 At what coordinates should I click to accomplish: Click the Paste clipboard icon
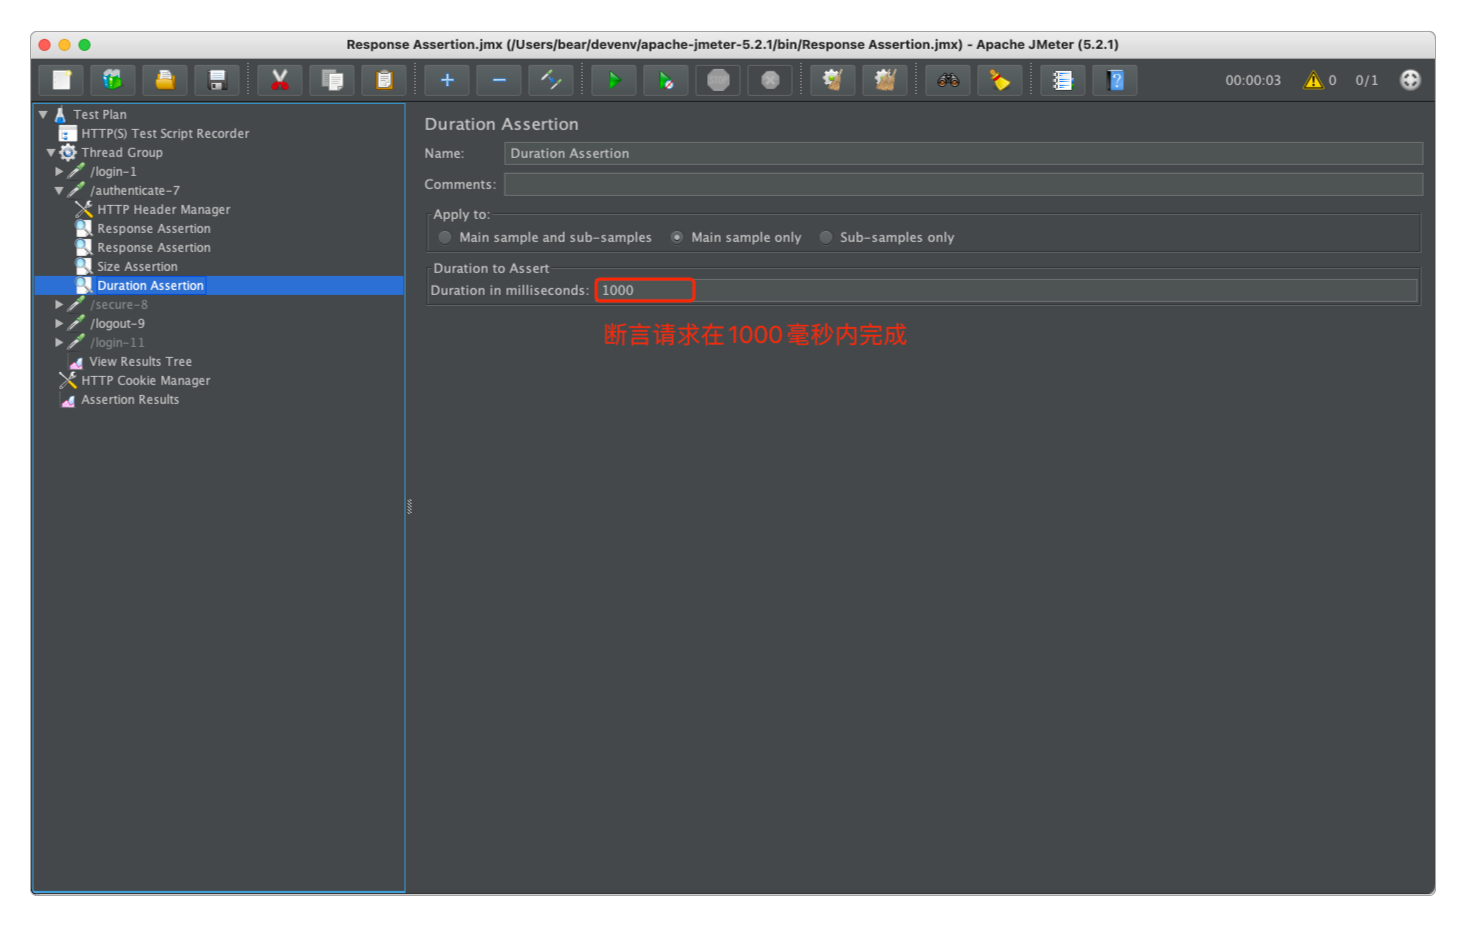click(384, 80)
